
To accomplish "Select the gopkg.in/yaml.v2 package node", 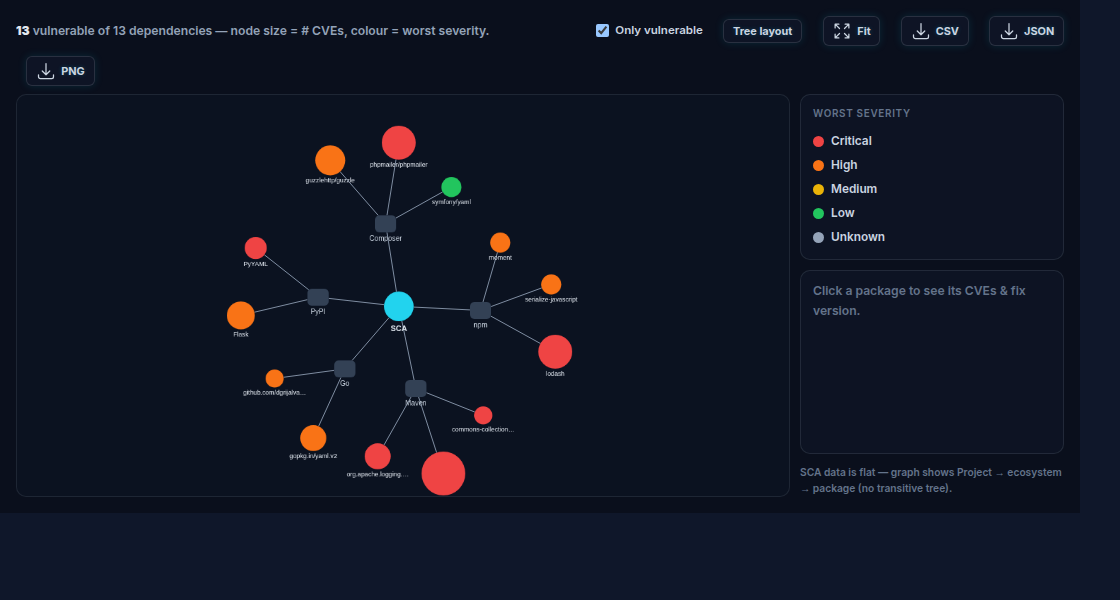I will pos(313,439).
